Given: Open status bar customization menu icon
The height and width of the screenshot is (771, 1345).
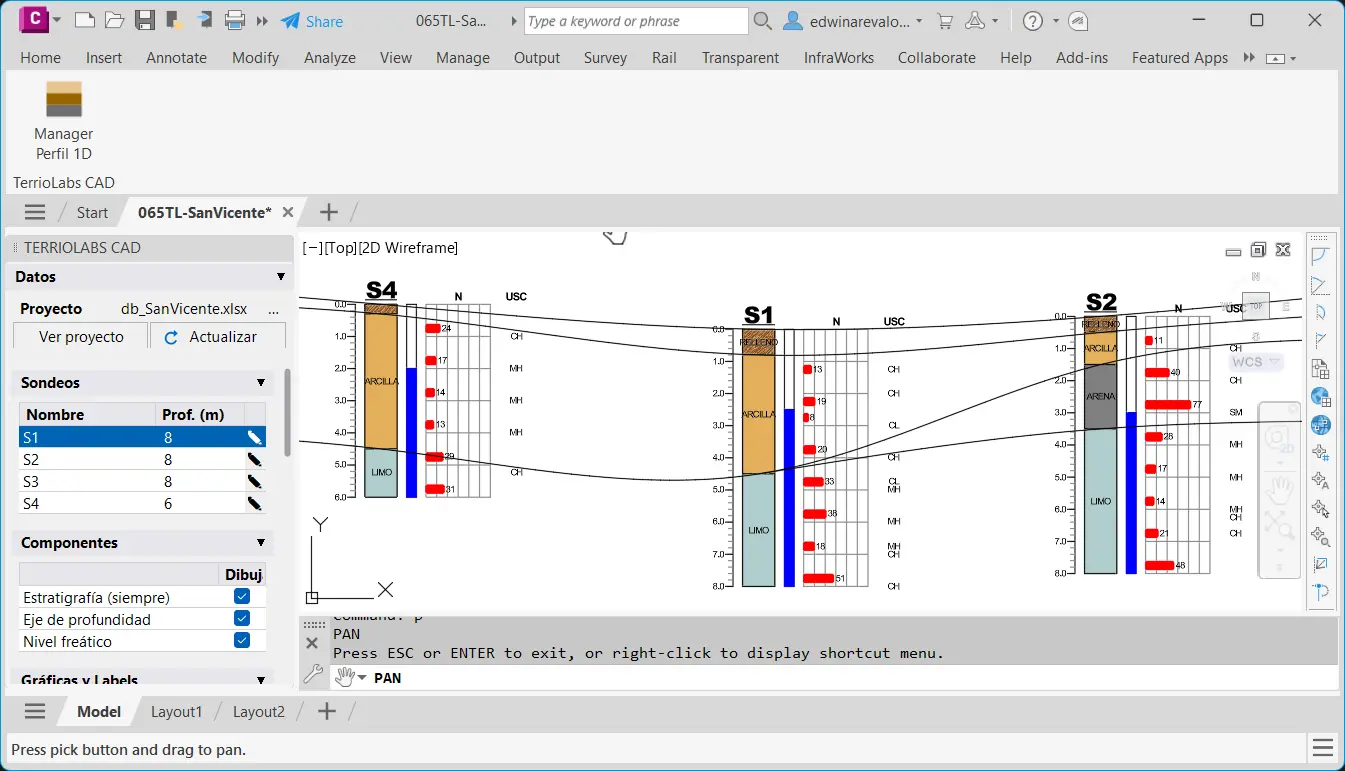Looking at the screenshot, I should pos(1323,748).
